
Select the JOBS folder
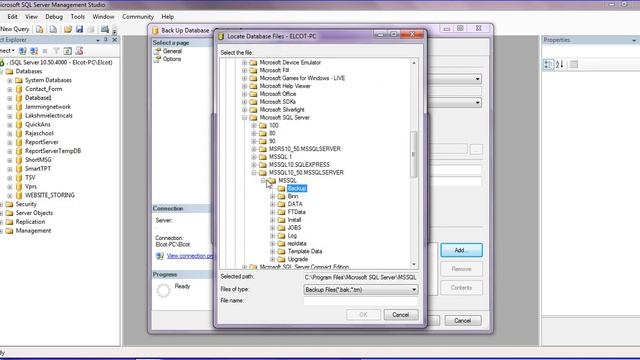[x=294, y=228]
